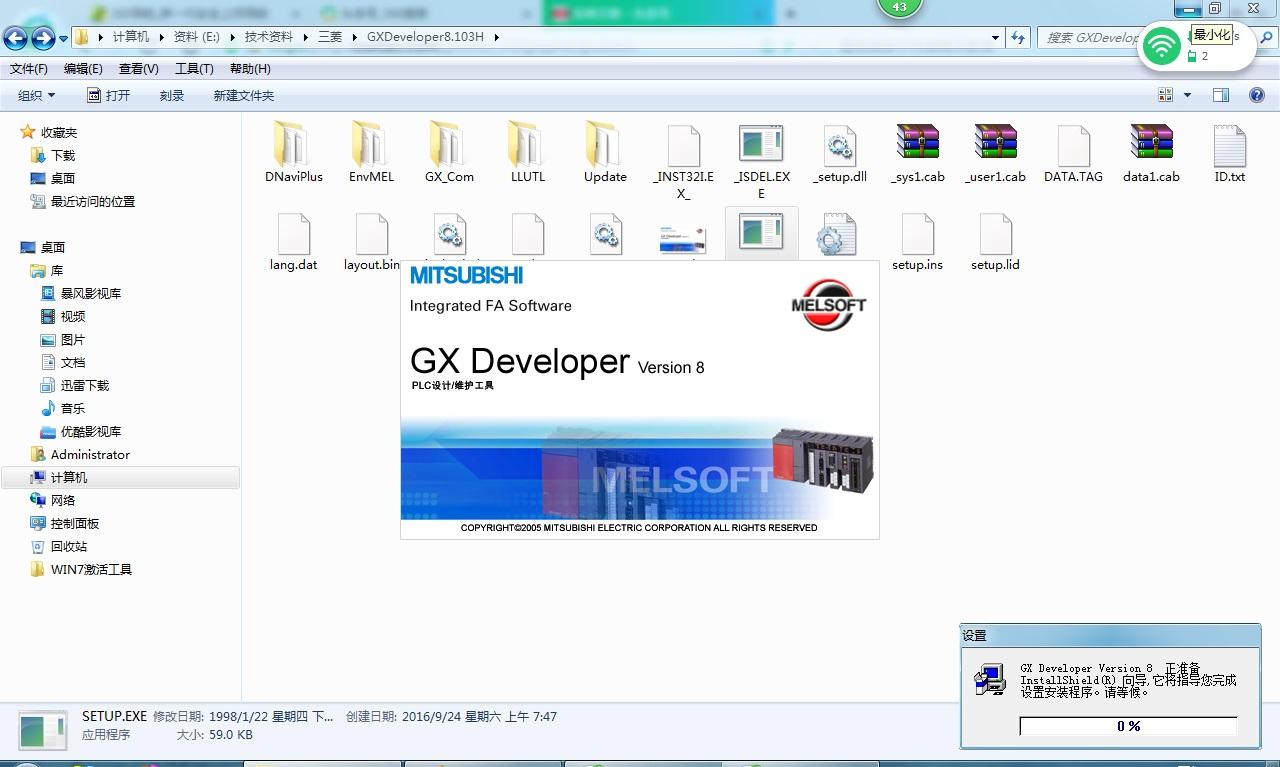Open 暴风影视库 library in the sidebar

coord(91,293)
